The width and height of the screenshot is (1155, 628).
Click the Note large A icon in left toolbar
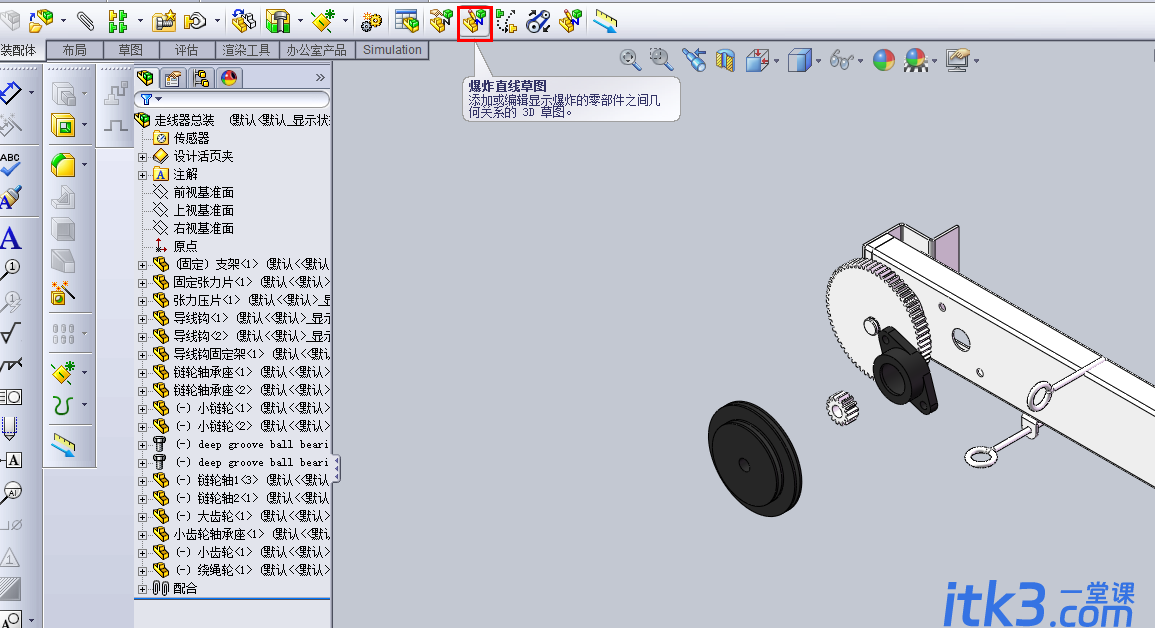click(10, 239)
